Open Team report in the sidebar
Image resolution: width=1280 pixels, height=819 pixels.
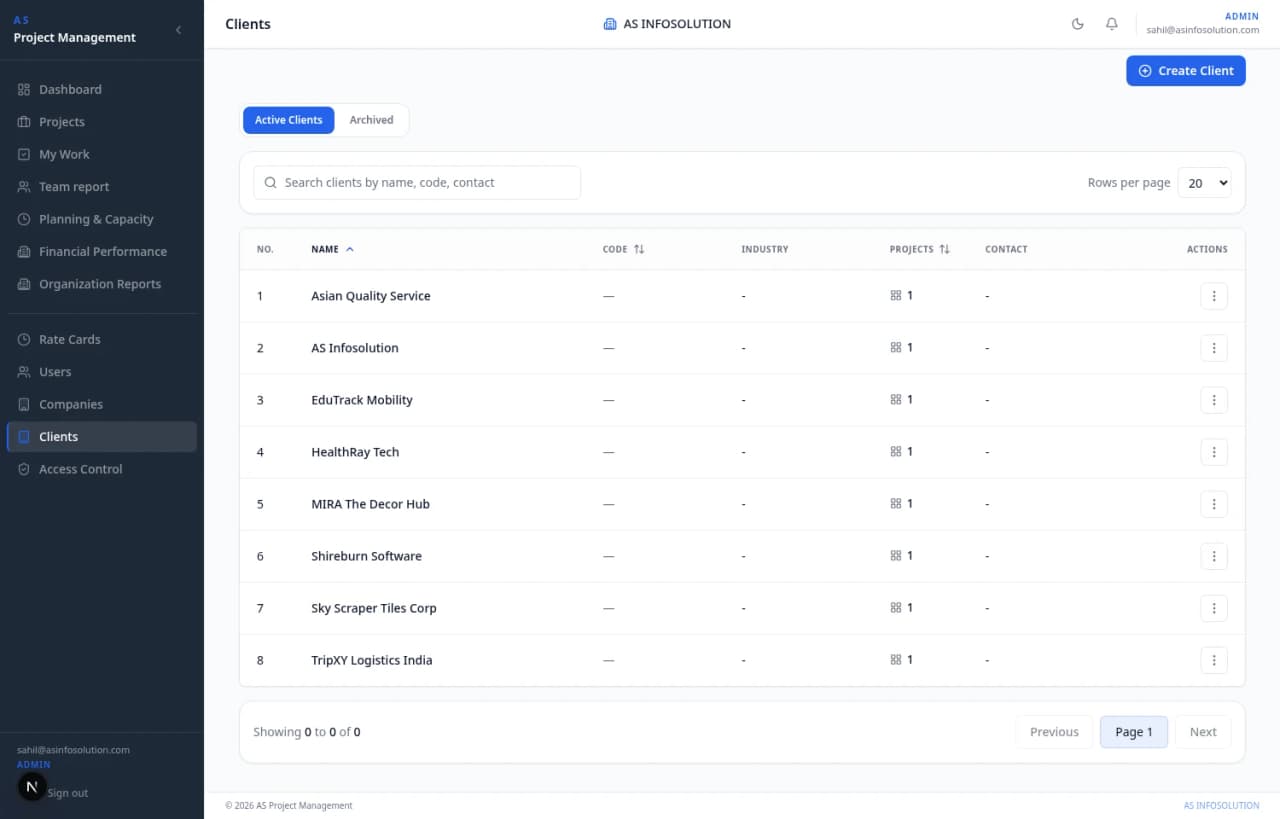101,187
